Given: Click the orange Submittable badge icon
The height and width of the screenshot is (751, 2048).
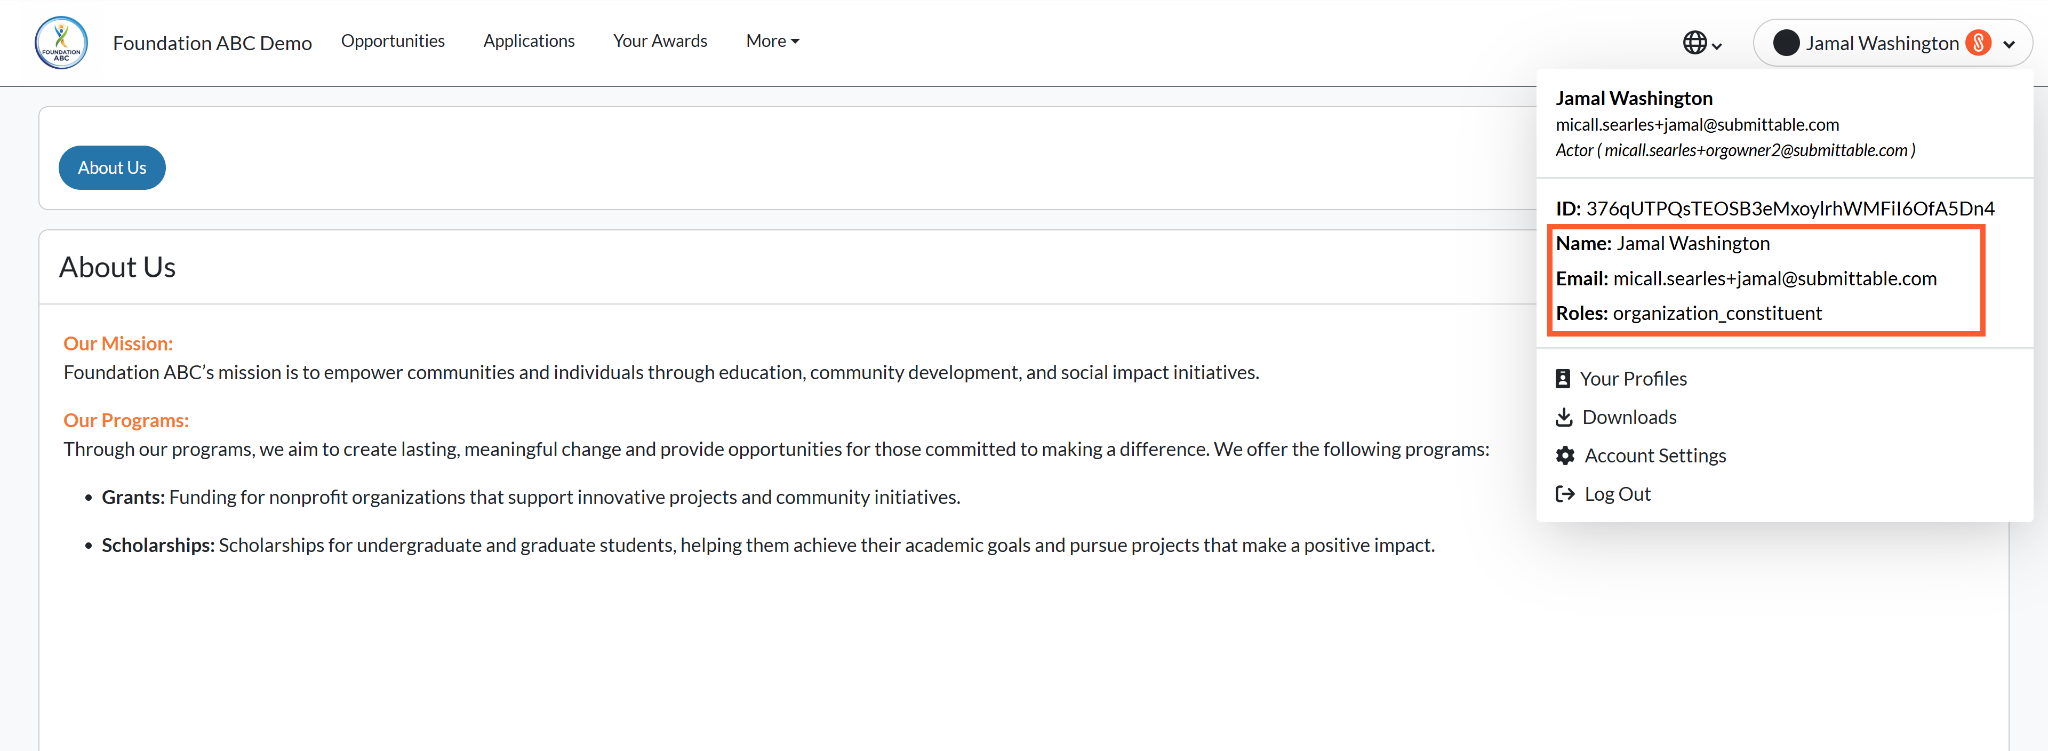Looking at the screenshot, I should pos(1978,43).
